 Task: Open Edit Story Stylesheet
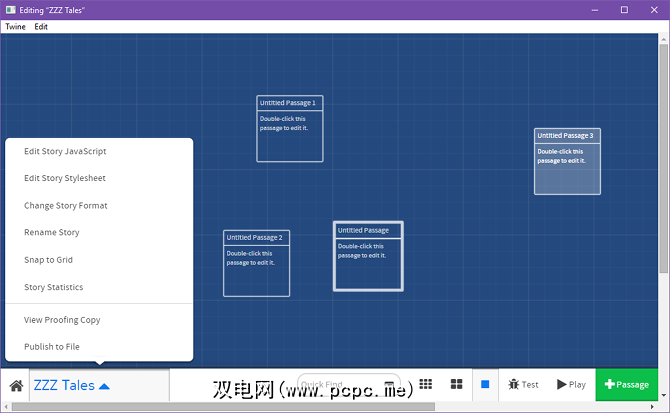(x=65, y=178)
